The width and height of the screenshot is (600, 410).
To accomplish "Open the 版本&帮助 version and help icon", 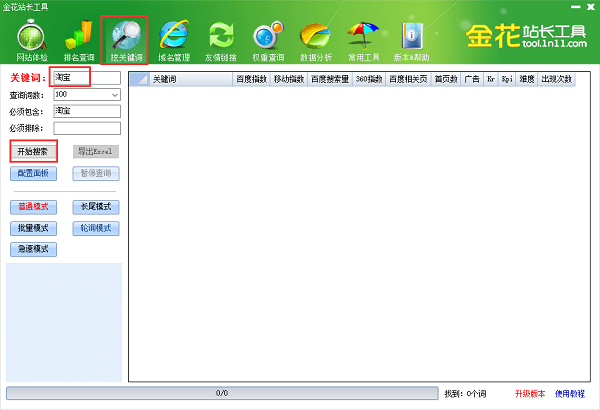I will point(410,40).
